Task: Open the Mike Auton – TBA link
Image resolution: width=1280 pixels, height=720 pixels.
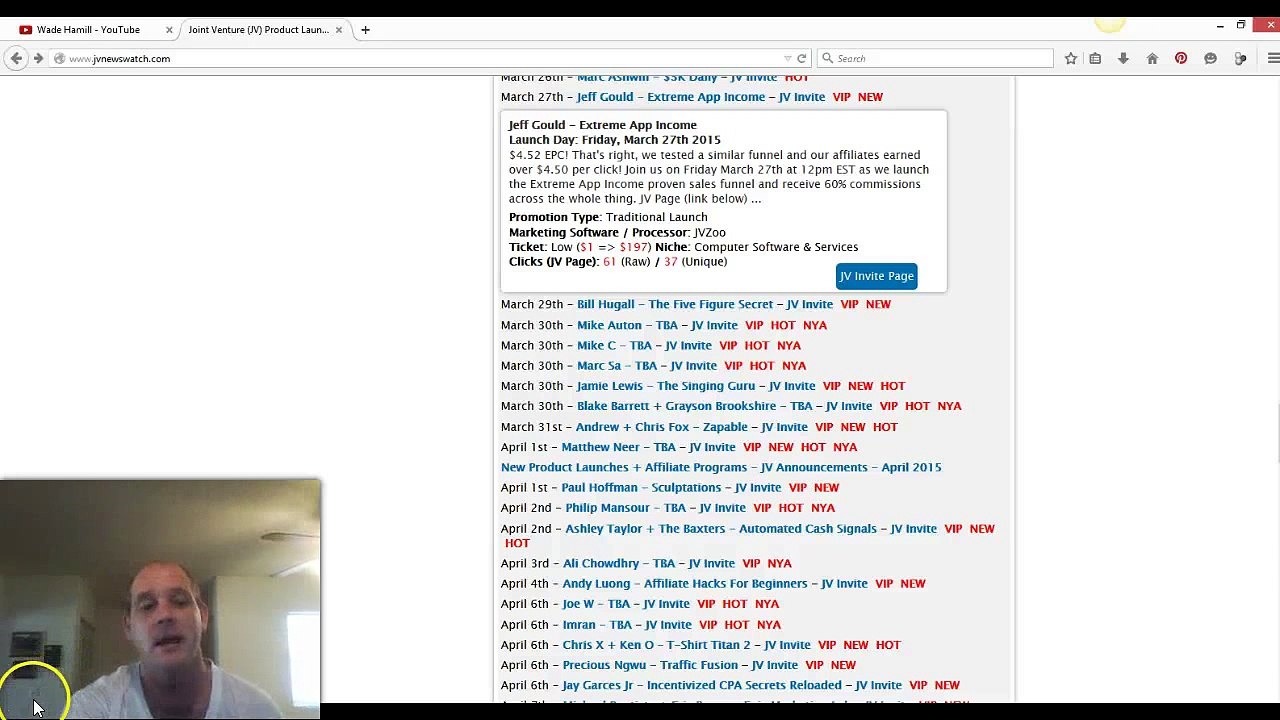Action: (x=627, y=325)
